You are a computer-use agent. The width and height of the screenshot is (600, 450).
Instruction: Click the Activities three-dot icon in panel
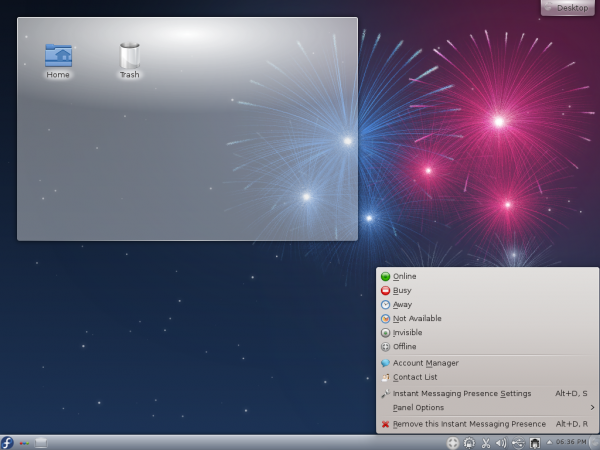pyautogui.click(x=25, y=442)
